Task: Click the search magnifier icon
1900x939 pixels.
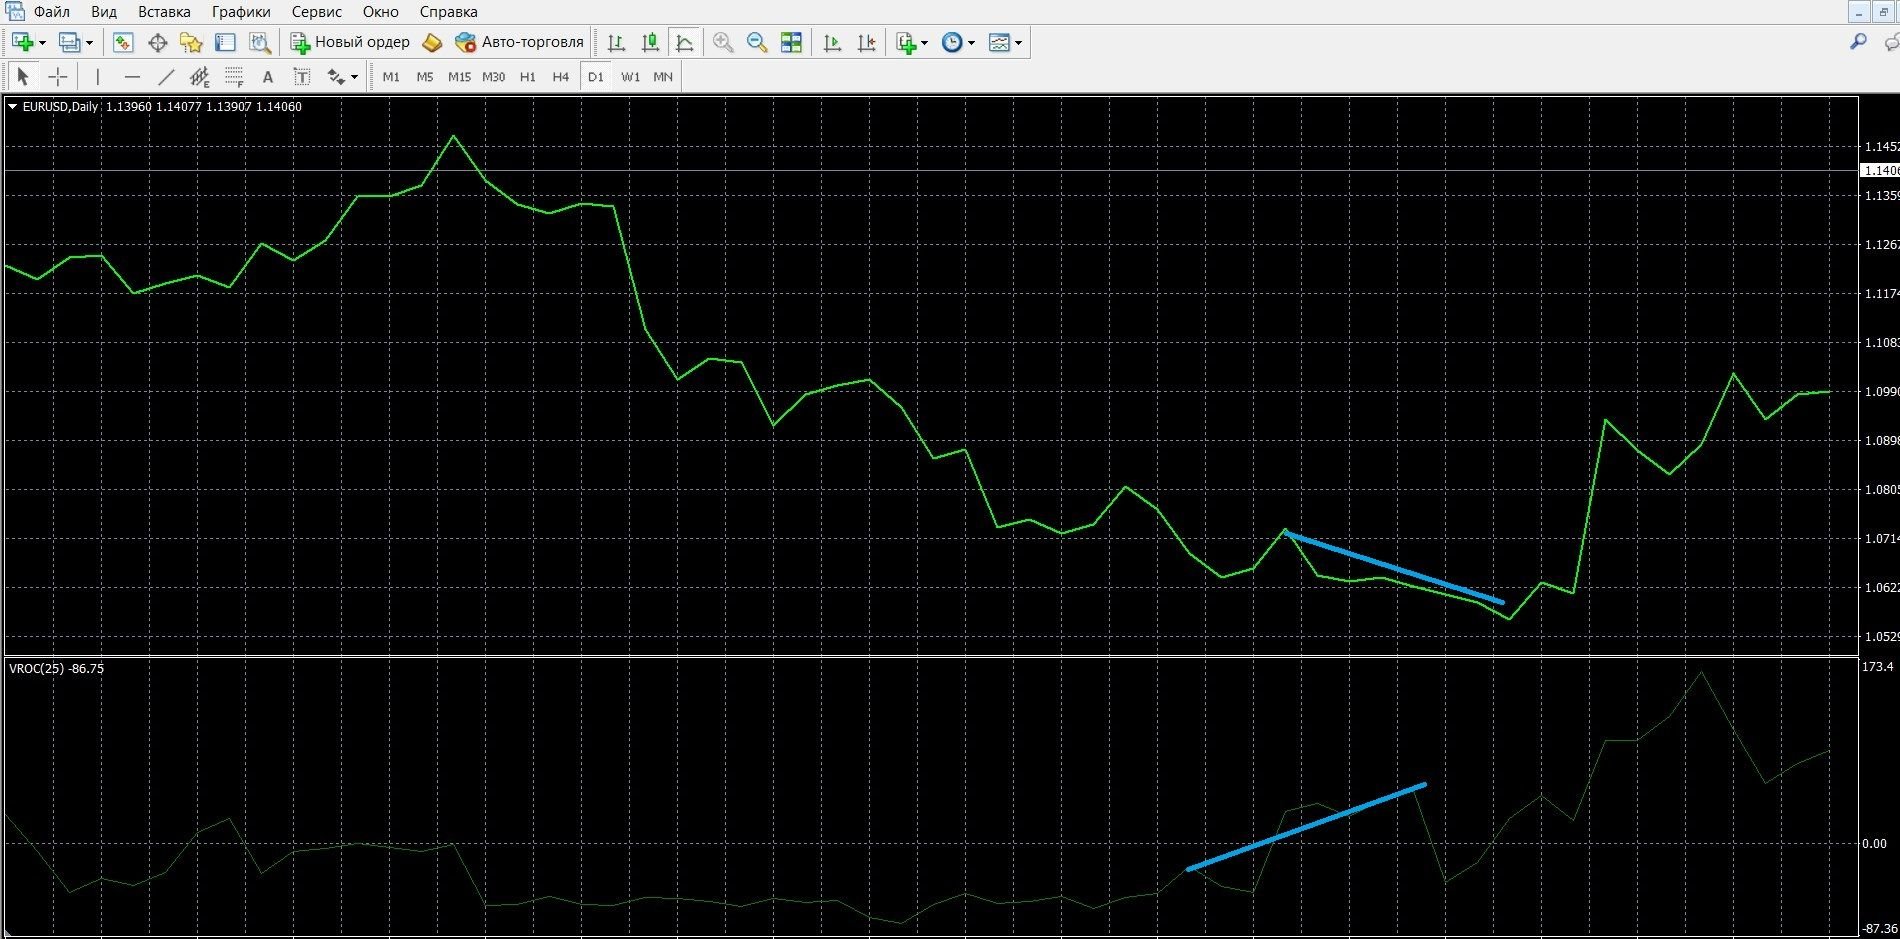Action: click(x=1858, y=42)
